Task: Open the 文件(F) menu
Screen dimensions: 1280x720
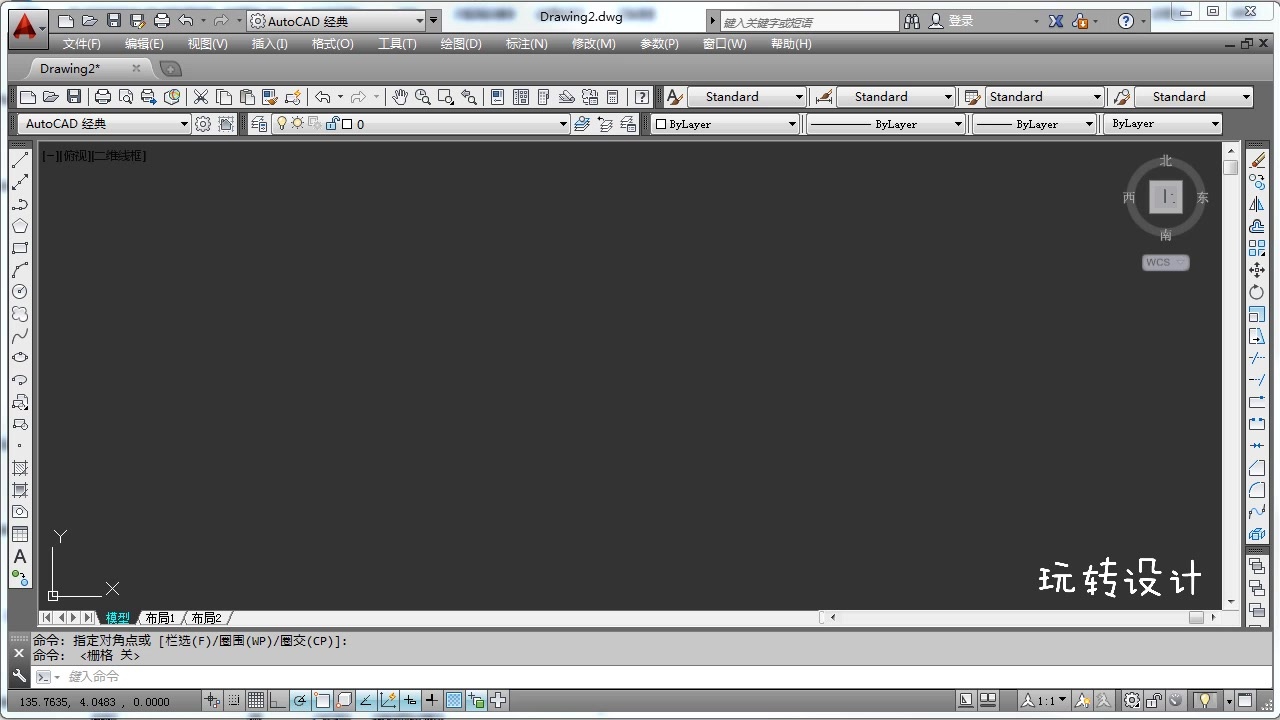Action: [x=81, y=44]
